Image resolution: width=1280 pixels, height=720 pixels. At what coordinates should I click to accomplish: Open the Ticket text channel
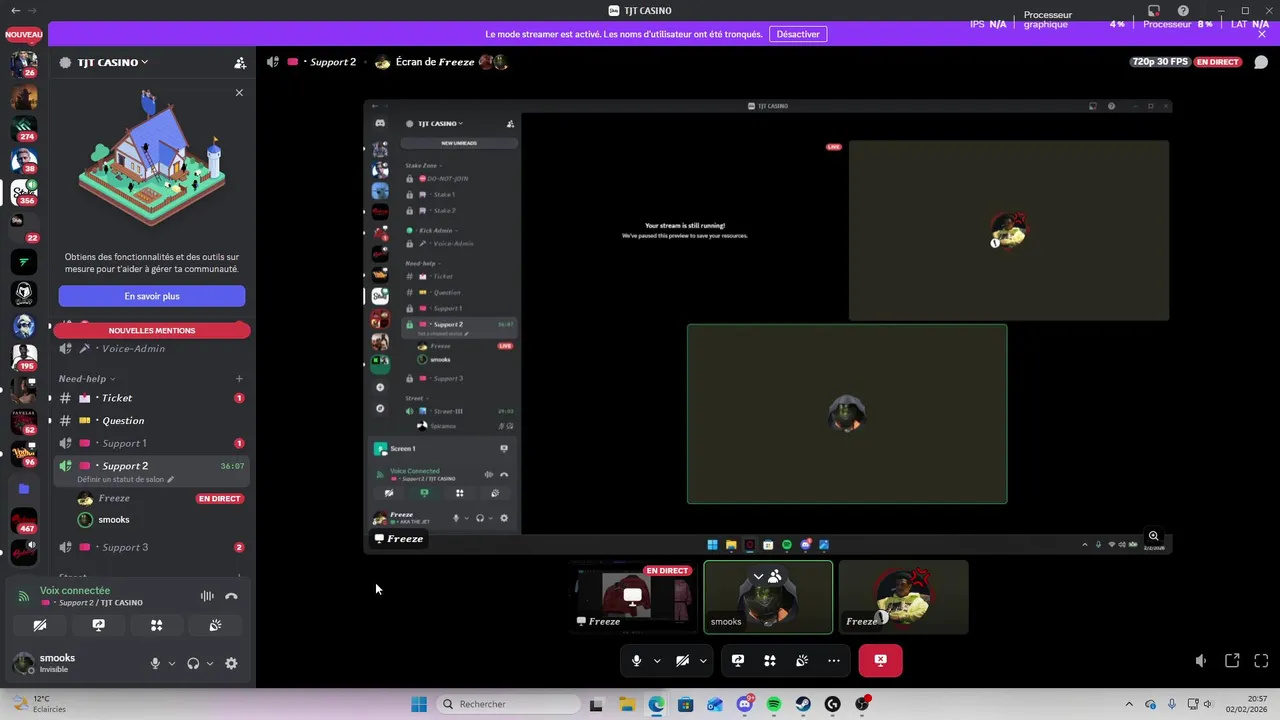tap(150, 398)
